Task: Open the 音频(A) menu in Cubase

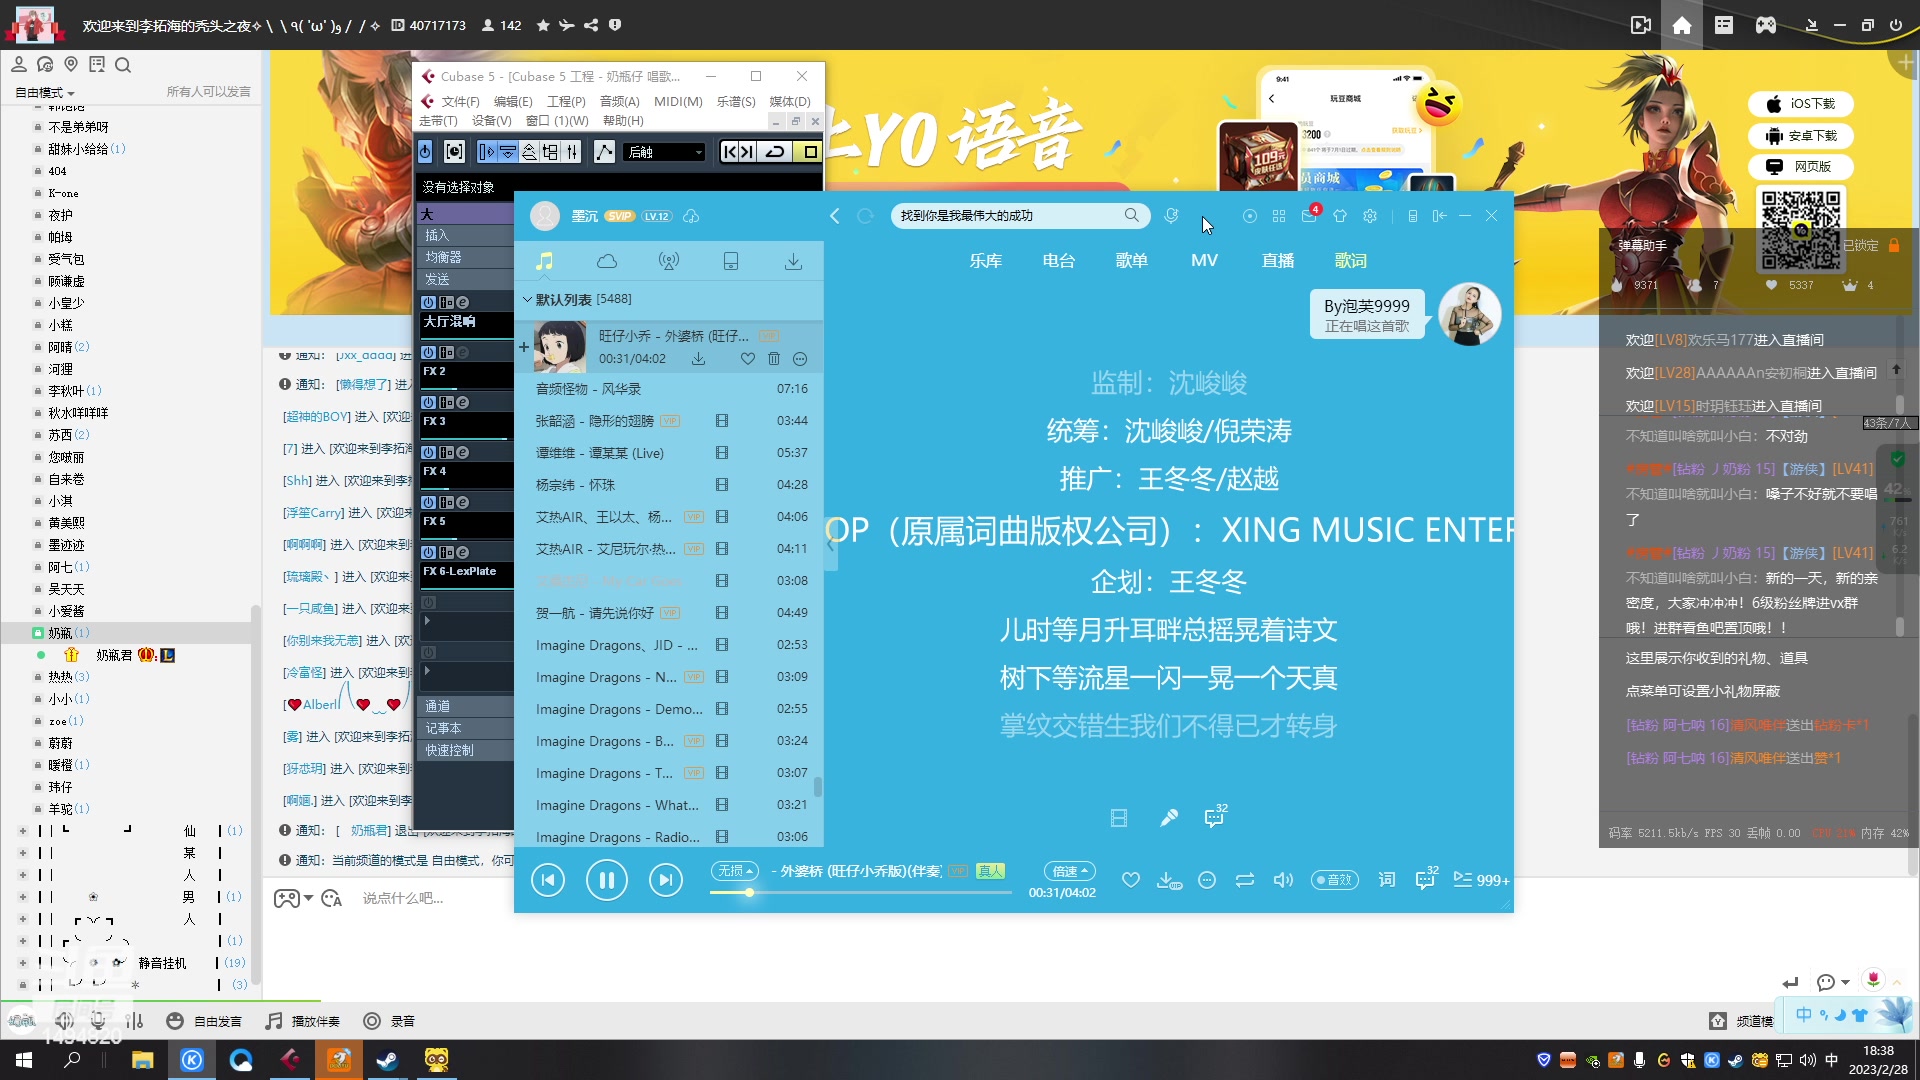Action: point(619,102)
